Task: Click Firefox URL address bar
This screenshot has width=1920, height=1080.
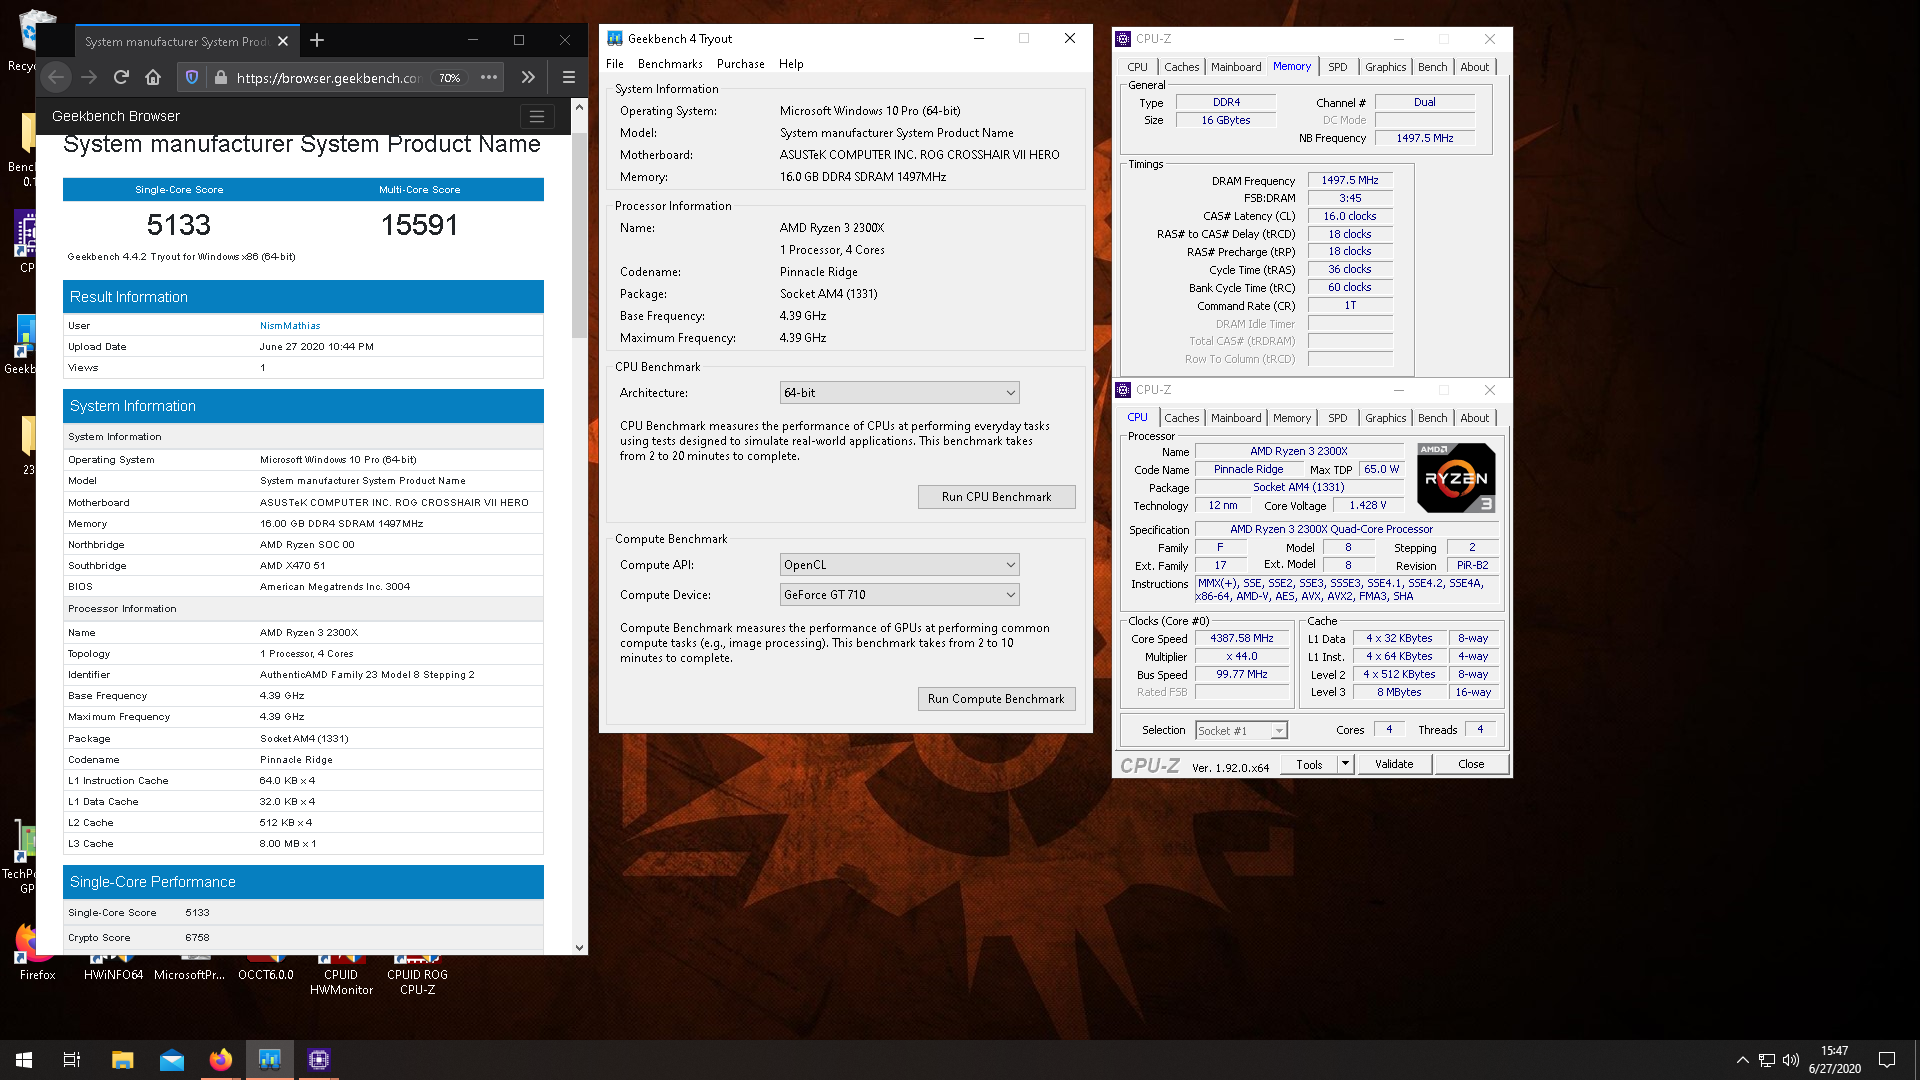Action: click(x=328, y=78)
